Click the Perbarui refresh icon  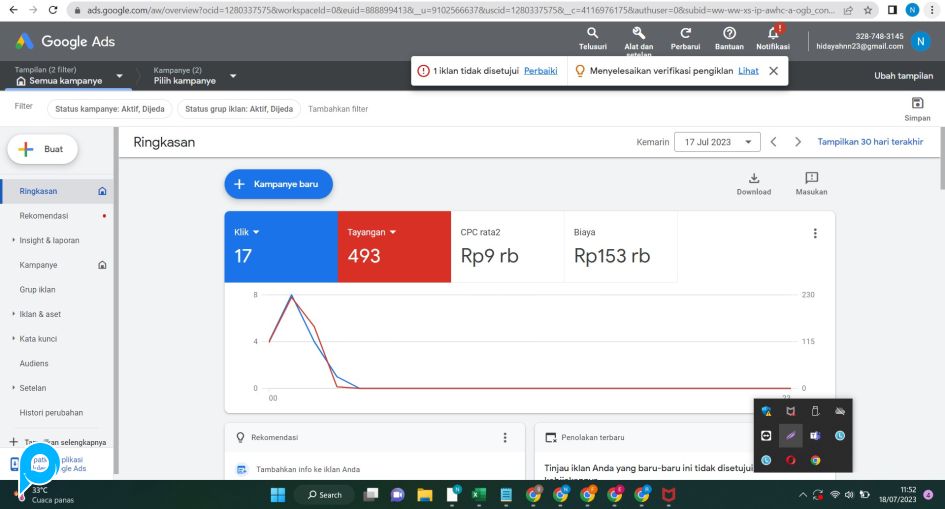click(685, 34)
